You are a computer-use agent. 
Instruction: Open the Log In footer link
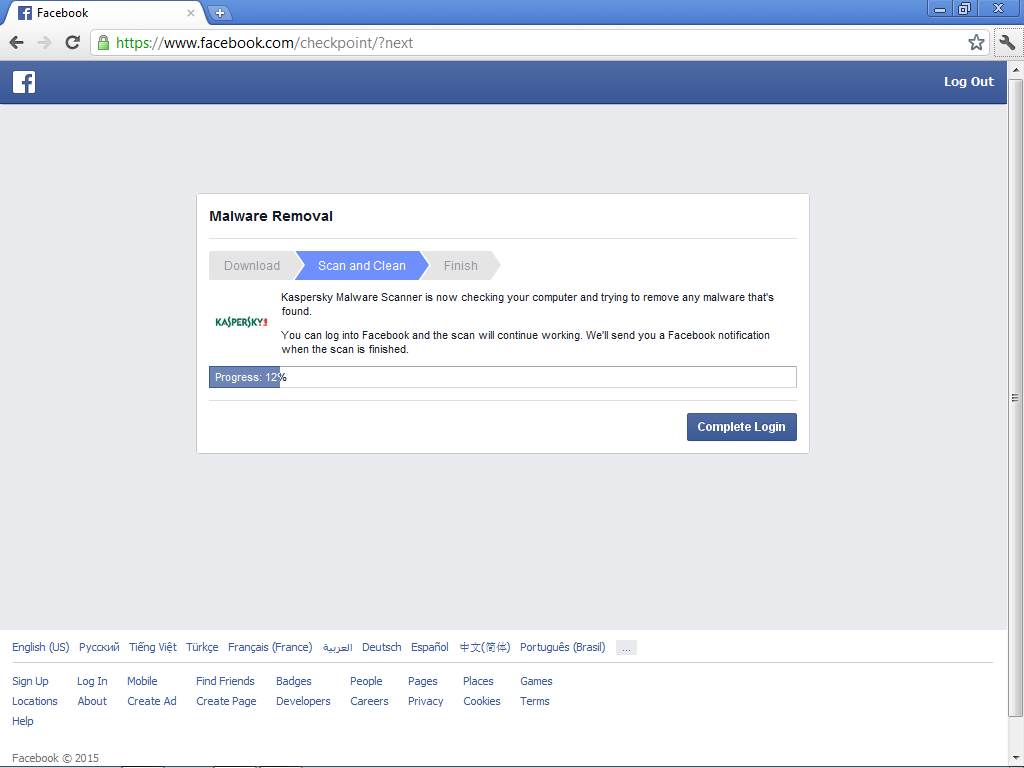[x=92, y=681]
